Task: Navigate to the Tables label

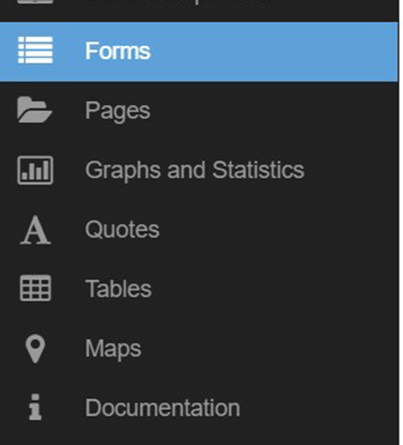Action: [x=118, y=288]
